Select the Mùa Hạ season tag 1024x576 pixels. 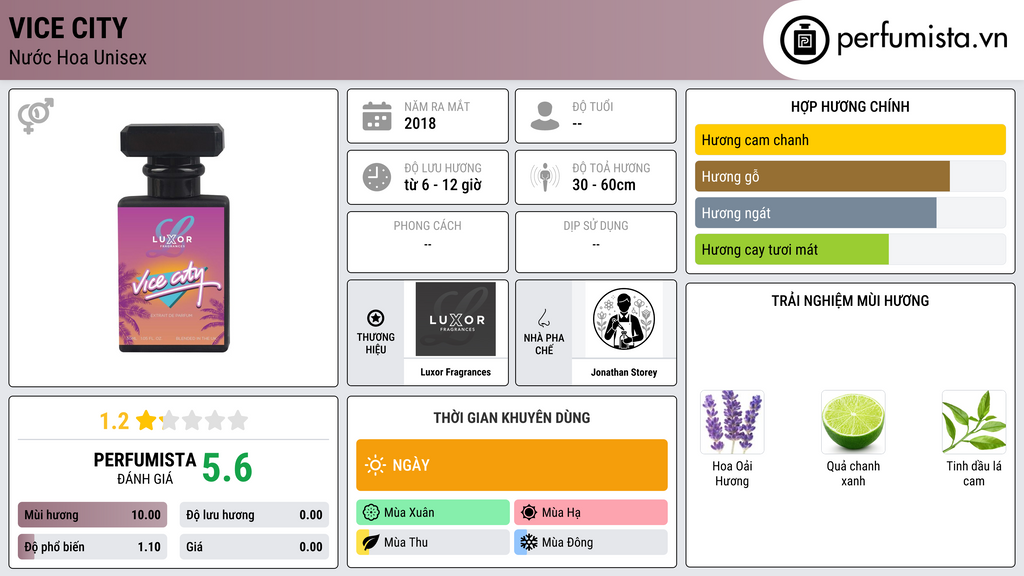coord(591,512)
